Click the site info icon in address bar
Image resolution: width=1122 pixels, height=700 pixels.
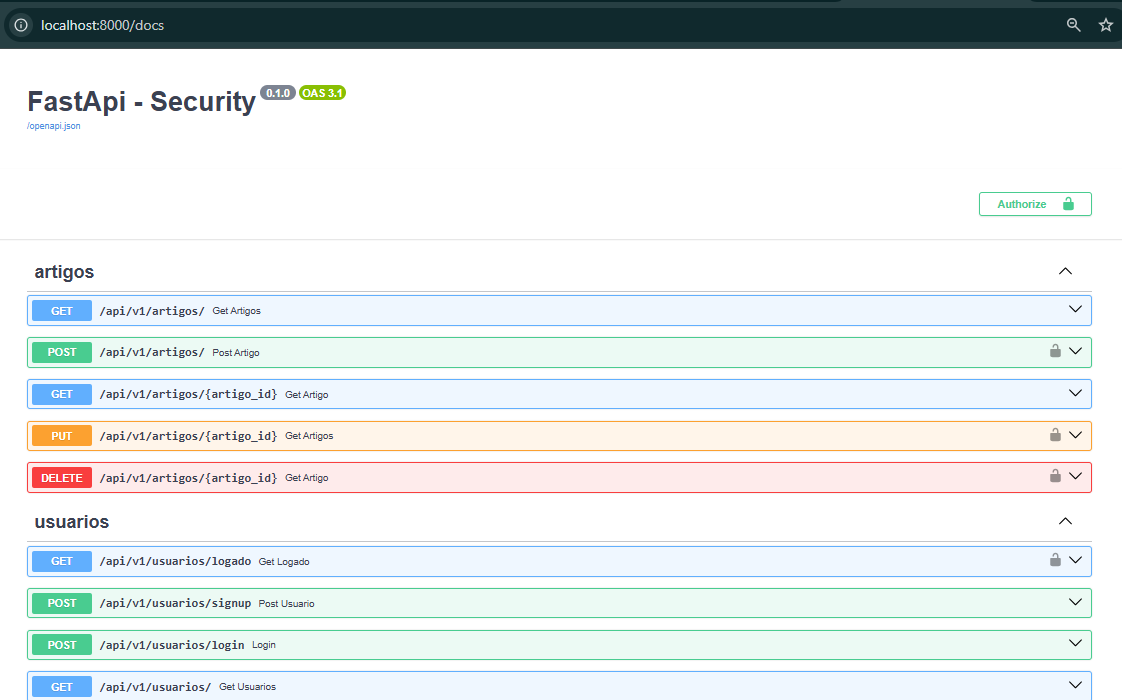coord(21,25)
